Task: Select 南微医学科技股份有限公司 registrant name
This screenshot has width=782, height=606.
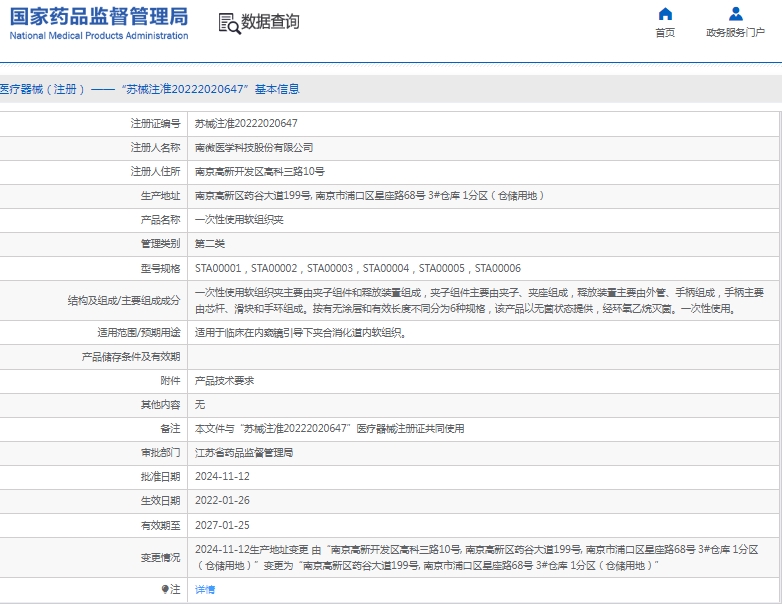Action: (x=254, y=148)
